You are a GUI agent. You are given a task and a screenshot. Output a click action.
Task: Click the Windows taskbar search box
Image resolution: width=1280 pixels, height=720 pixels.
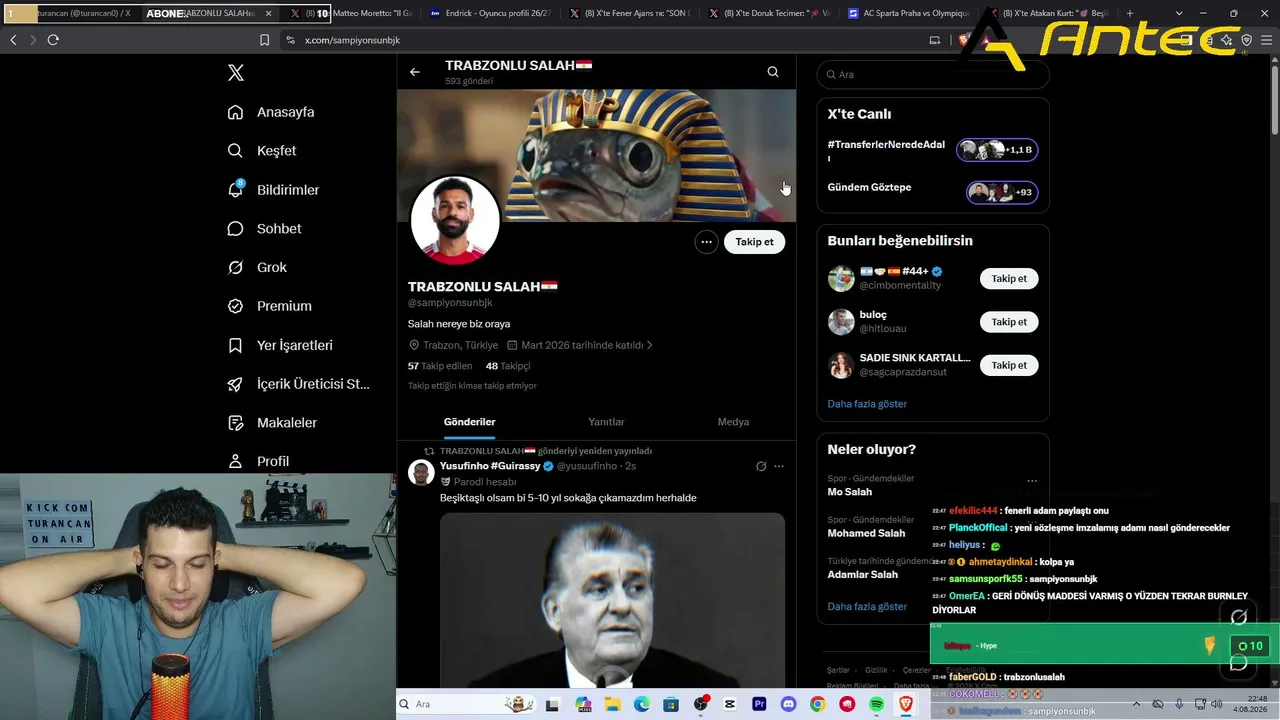[x=465, y=704]
